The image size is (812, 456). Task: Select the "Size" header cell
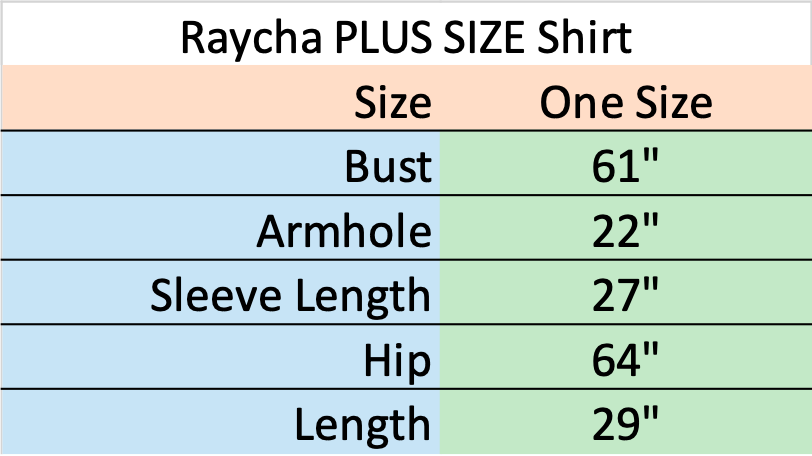393,102
